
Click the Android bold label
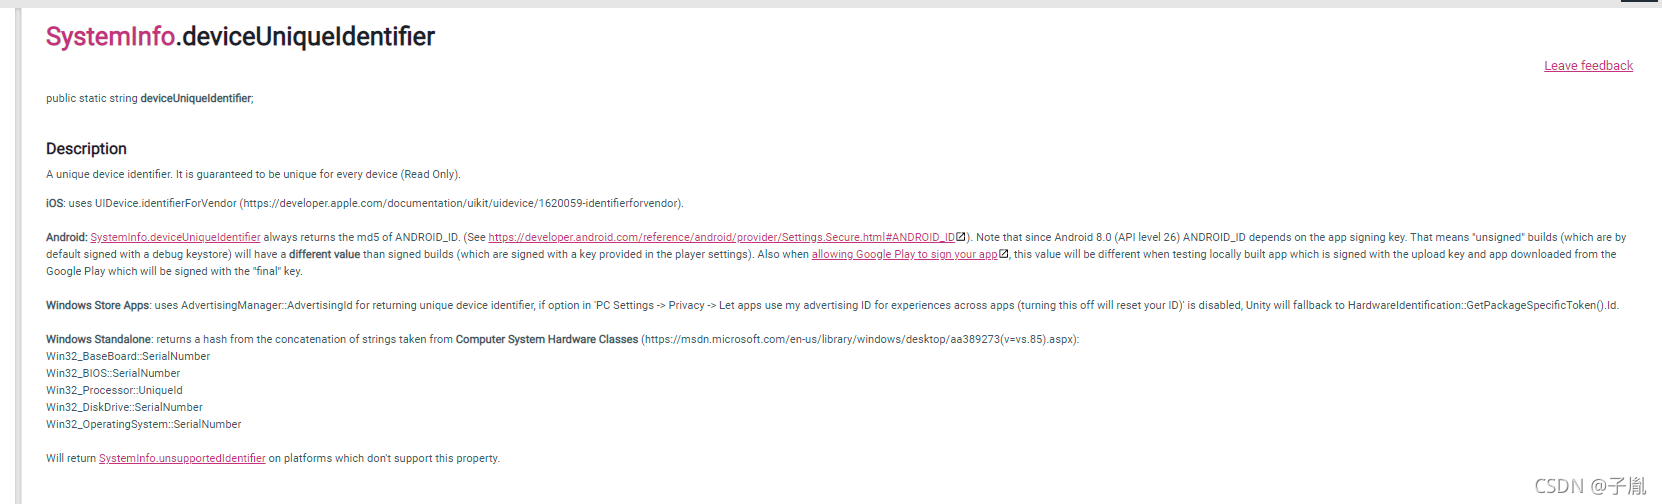click(x=67, y=237)
